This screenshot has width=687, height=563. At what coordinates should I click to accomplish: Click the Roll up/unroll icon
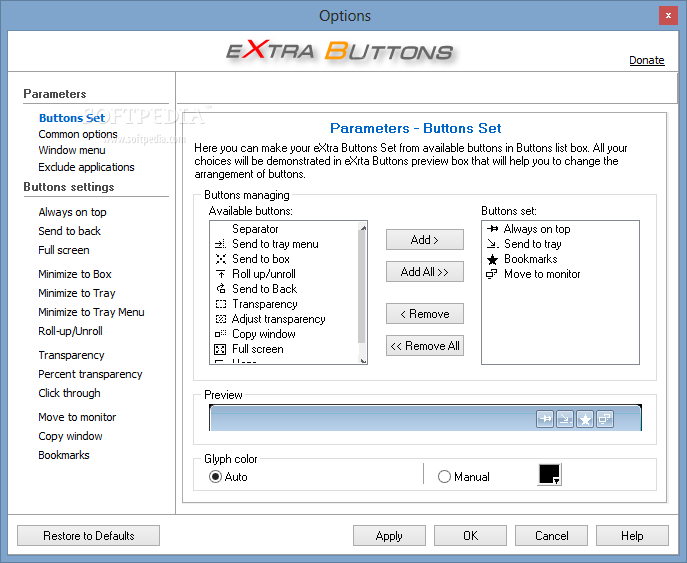220,274
